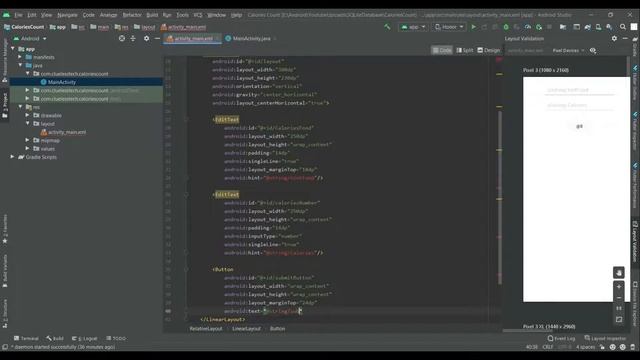Click the editor vertical scrollbar
This screenshot has height=360, width=640.
pos(500,198)
